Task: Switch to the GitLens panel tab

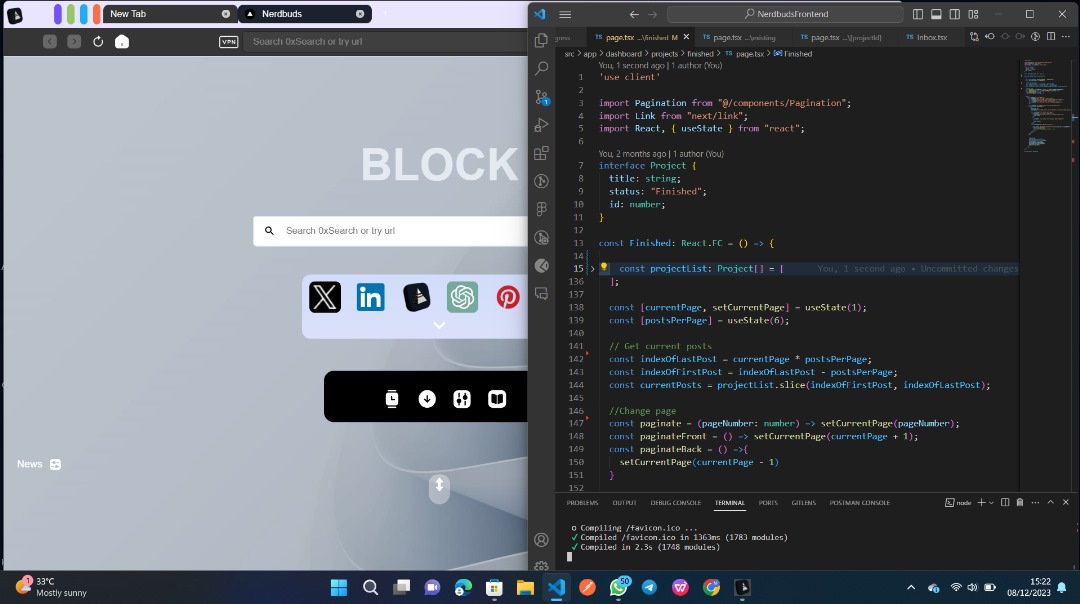Action: (803, 503)
